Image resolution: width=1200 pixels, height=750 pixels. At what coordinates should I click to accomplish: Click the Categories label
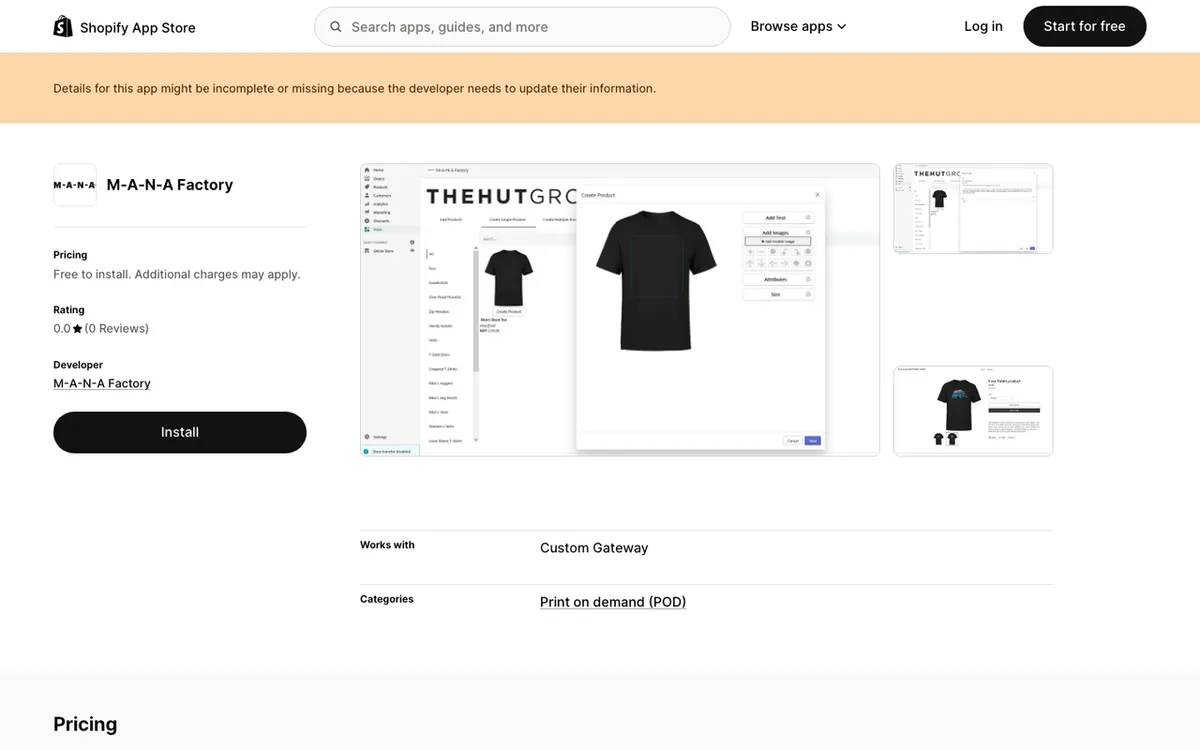tap(387, 599)
